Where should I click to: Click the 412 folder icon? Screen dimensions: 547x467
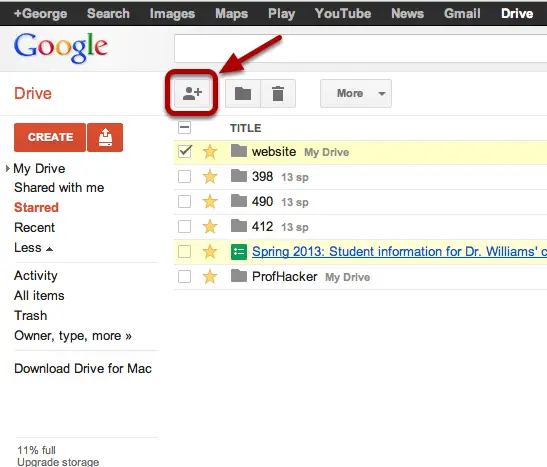point(239,226)
